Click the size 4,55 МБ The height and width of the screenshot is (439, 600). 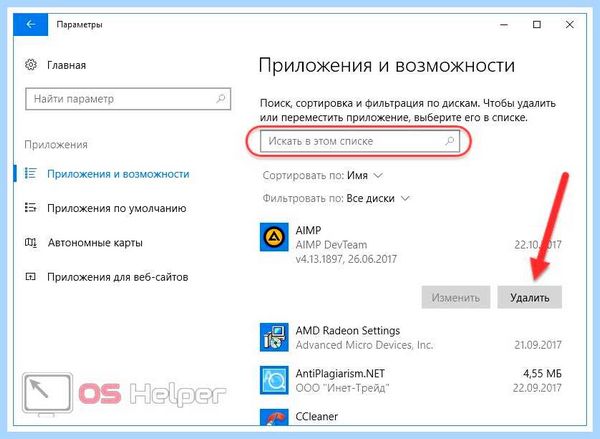coord(542,373)
